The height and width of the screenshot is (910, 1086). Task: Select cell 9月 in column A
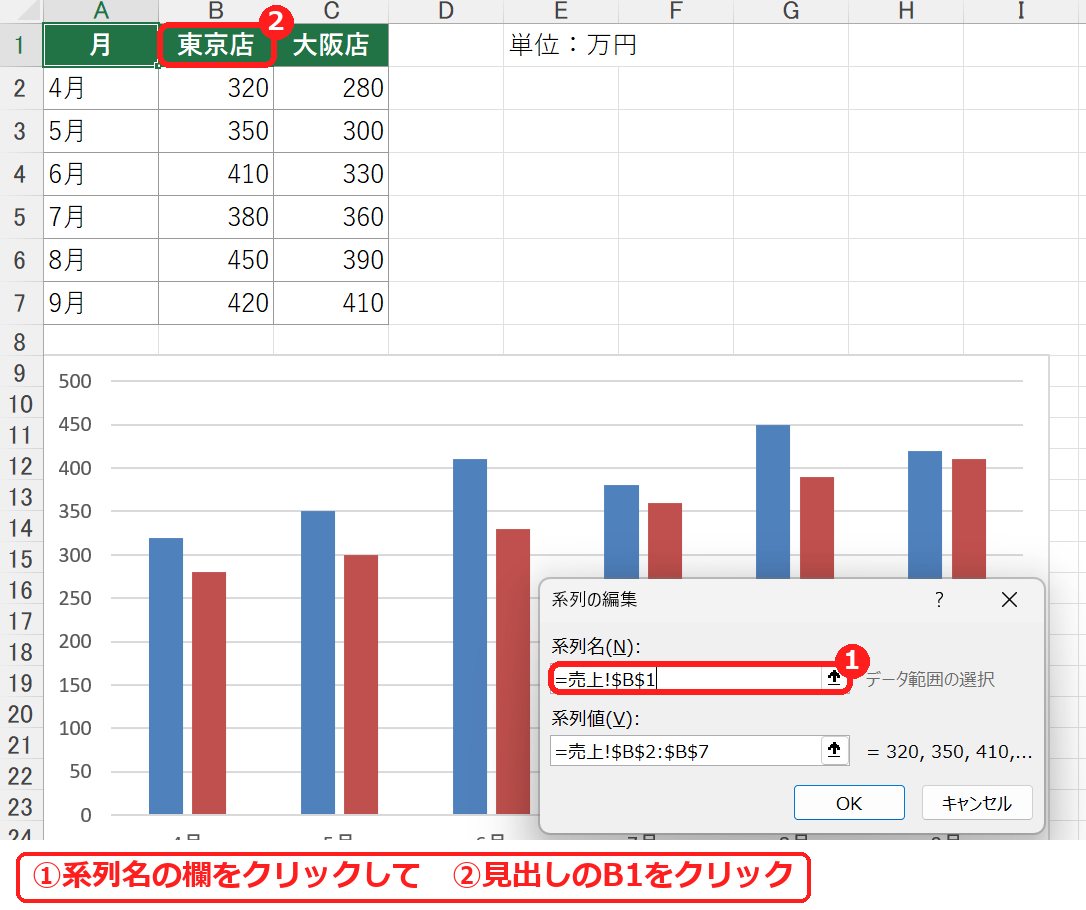point(101,303)
